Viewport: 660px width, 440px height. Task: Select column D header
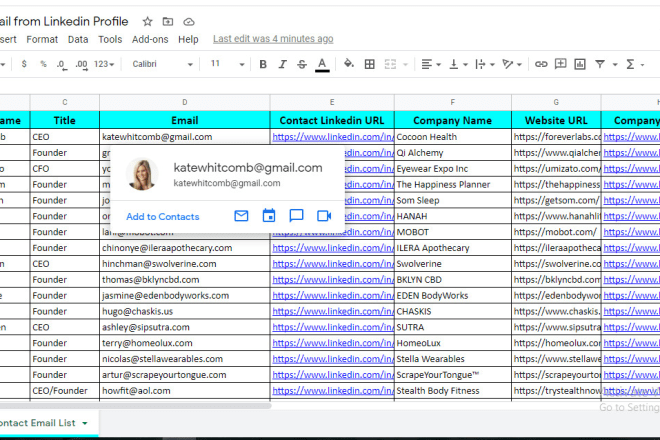coord(184,102)
